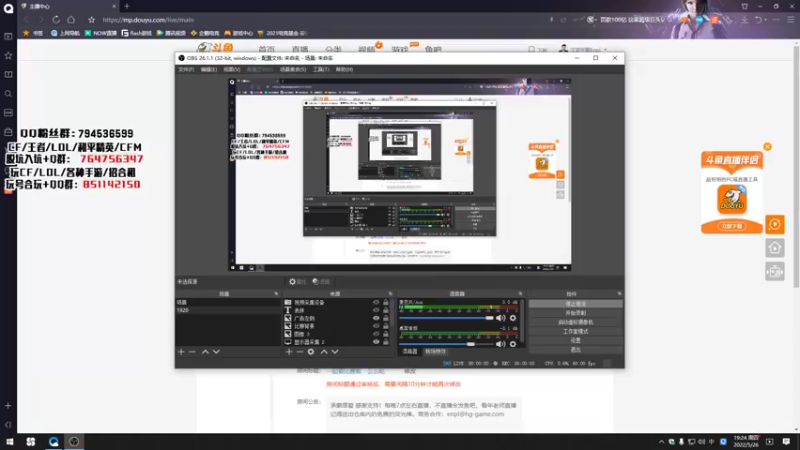Hide the 广告左侧 source
The image size is (800, 450).
[376, 318]
